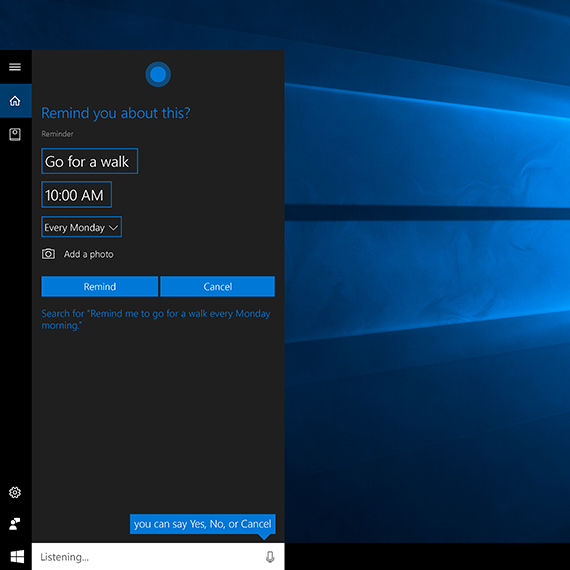Open Cortana settings gear icon
Image resolution: width=570 pixels, height=570 pixels.
tap(15, 493)
